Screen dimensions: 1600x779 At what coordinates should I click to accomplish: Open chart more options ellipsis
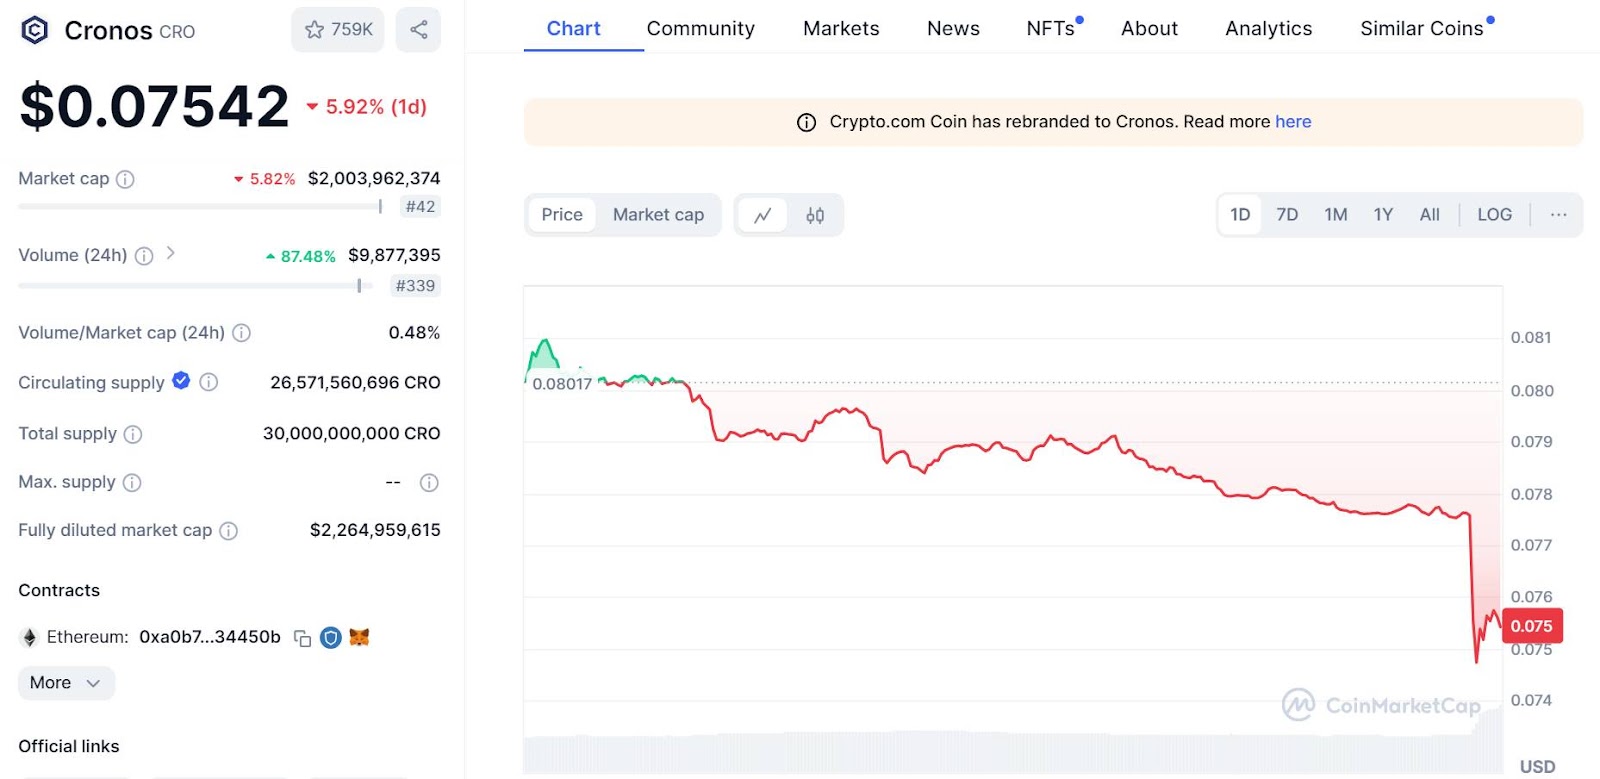(1558, 215)
